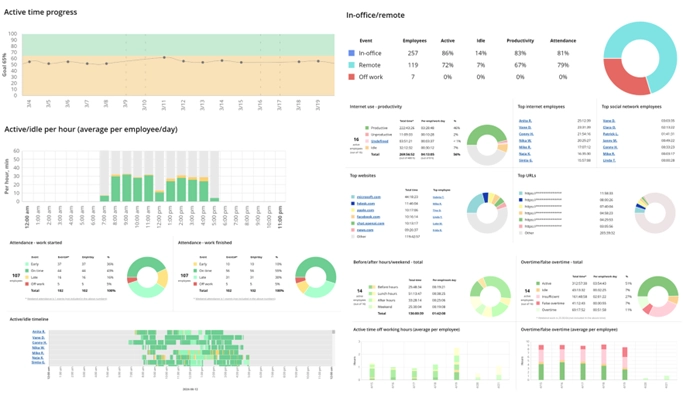Viewport: 684px width, 396px height.
Task: Click the Unproductive legend row in Internet use
Action: pyautogui.click(x=413, y=135)
